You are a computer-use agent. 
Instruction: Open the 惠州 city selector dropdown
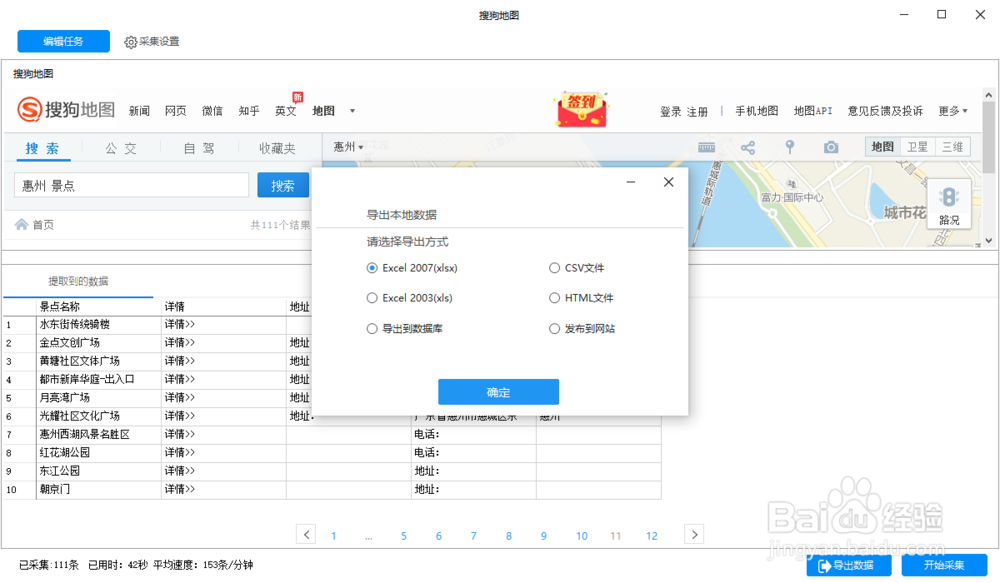[x=345, y=146]
